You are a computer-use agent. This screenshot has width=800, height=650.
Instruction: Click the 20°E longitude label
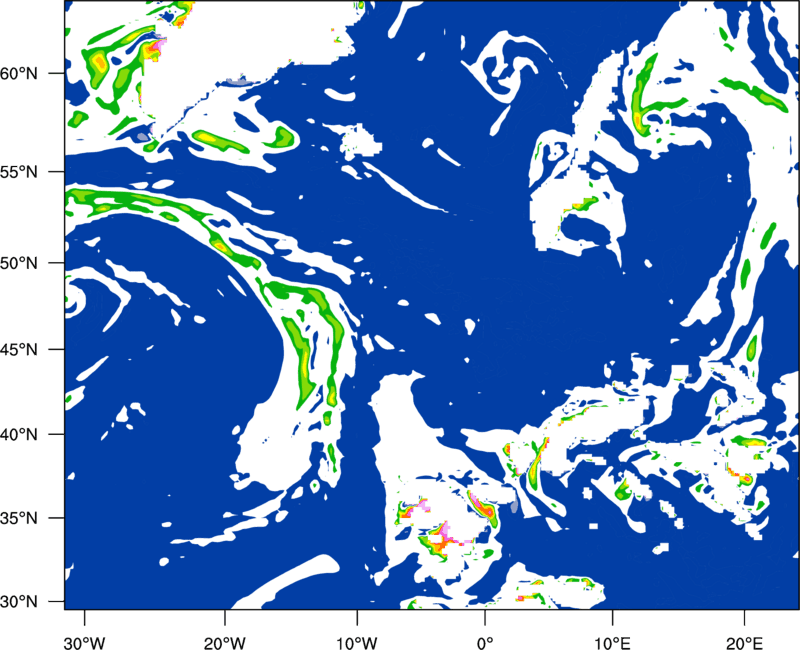[x=744, y=642]
